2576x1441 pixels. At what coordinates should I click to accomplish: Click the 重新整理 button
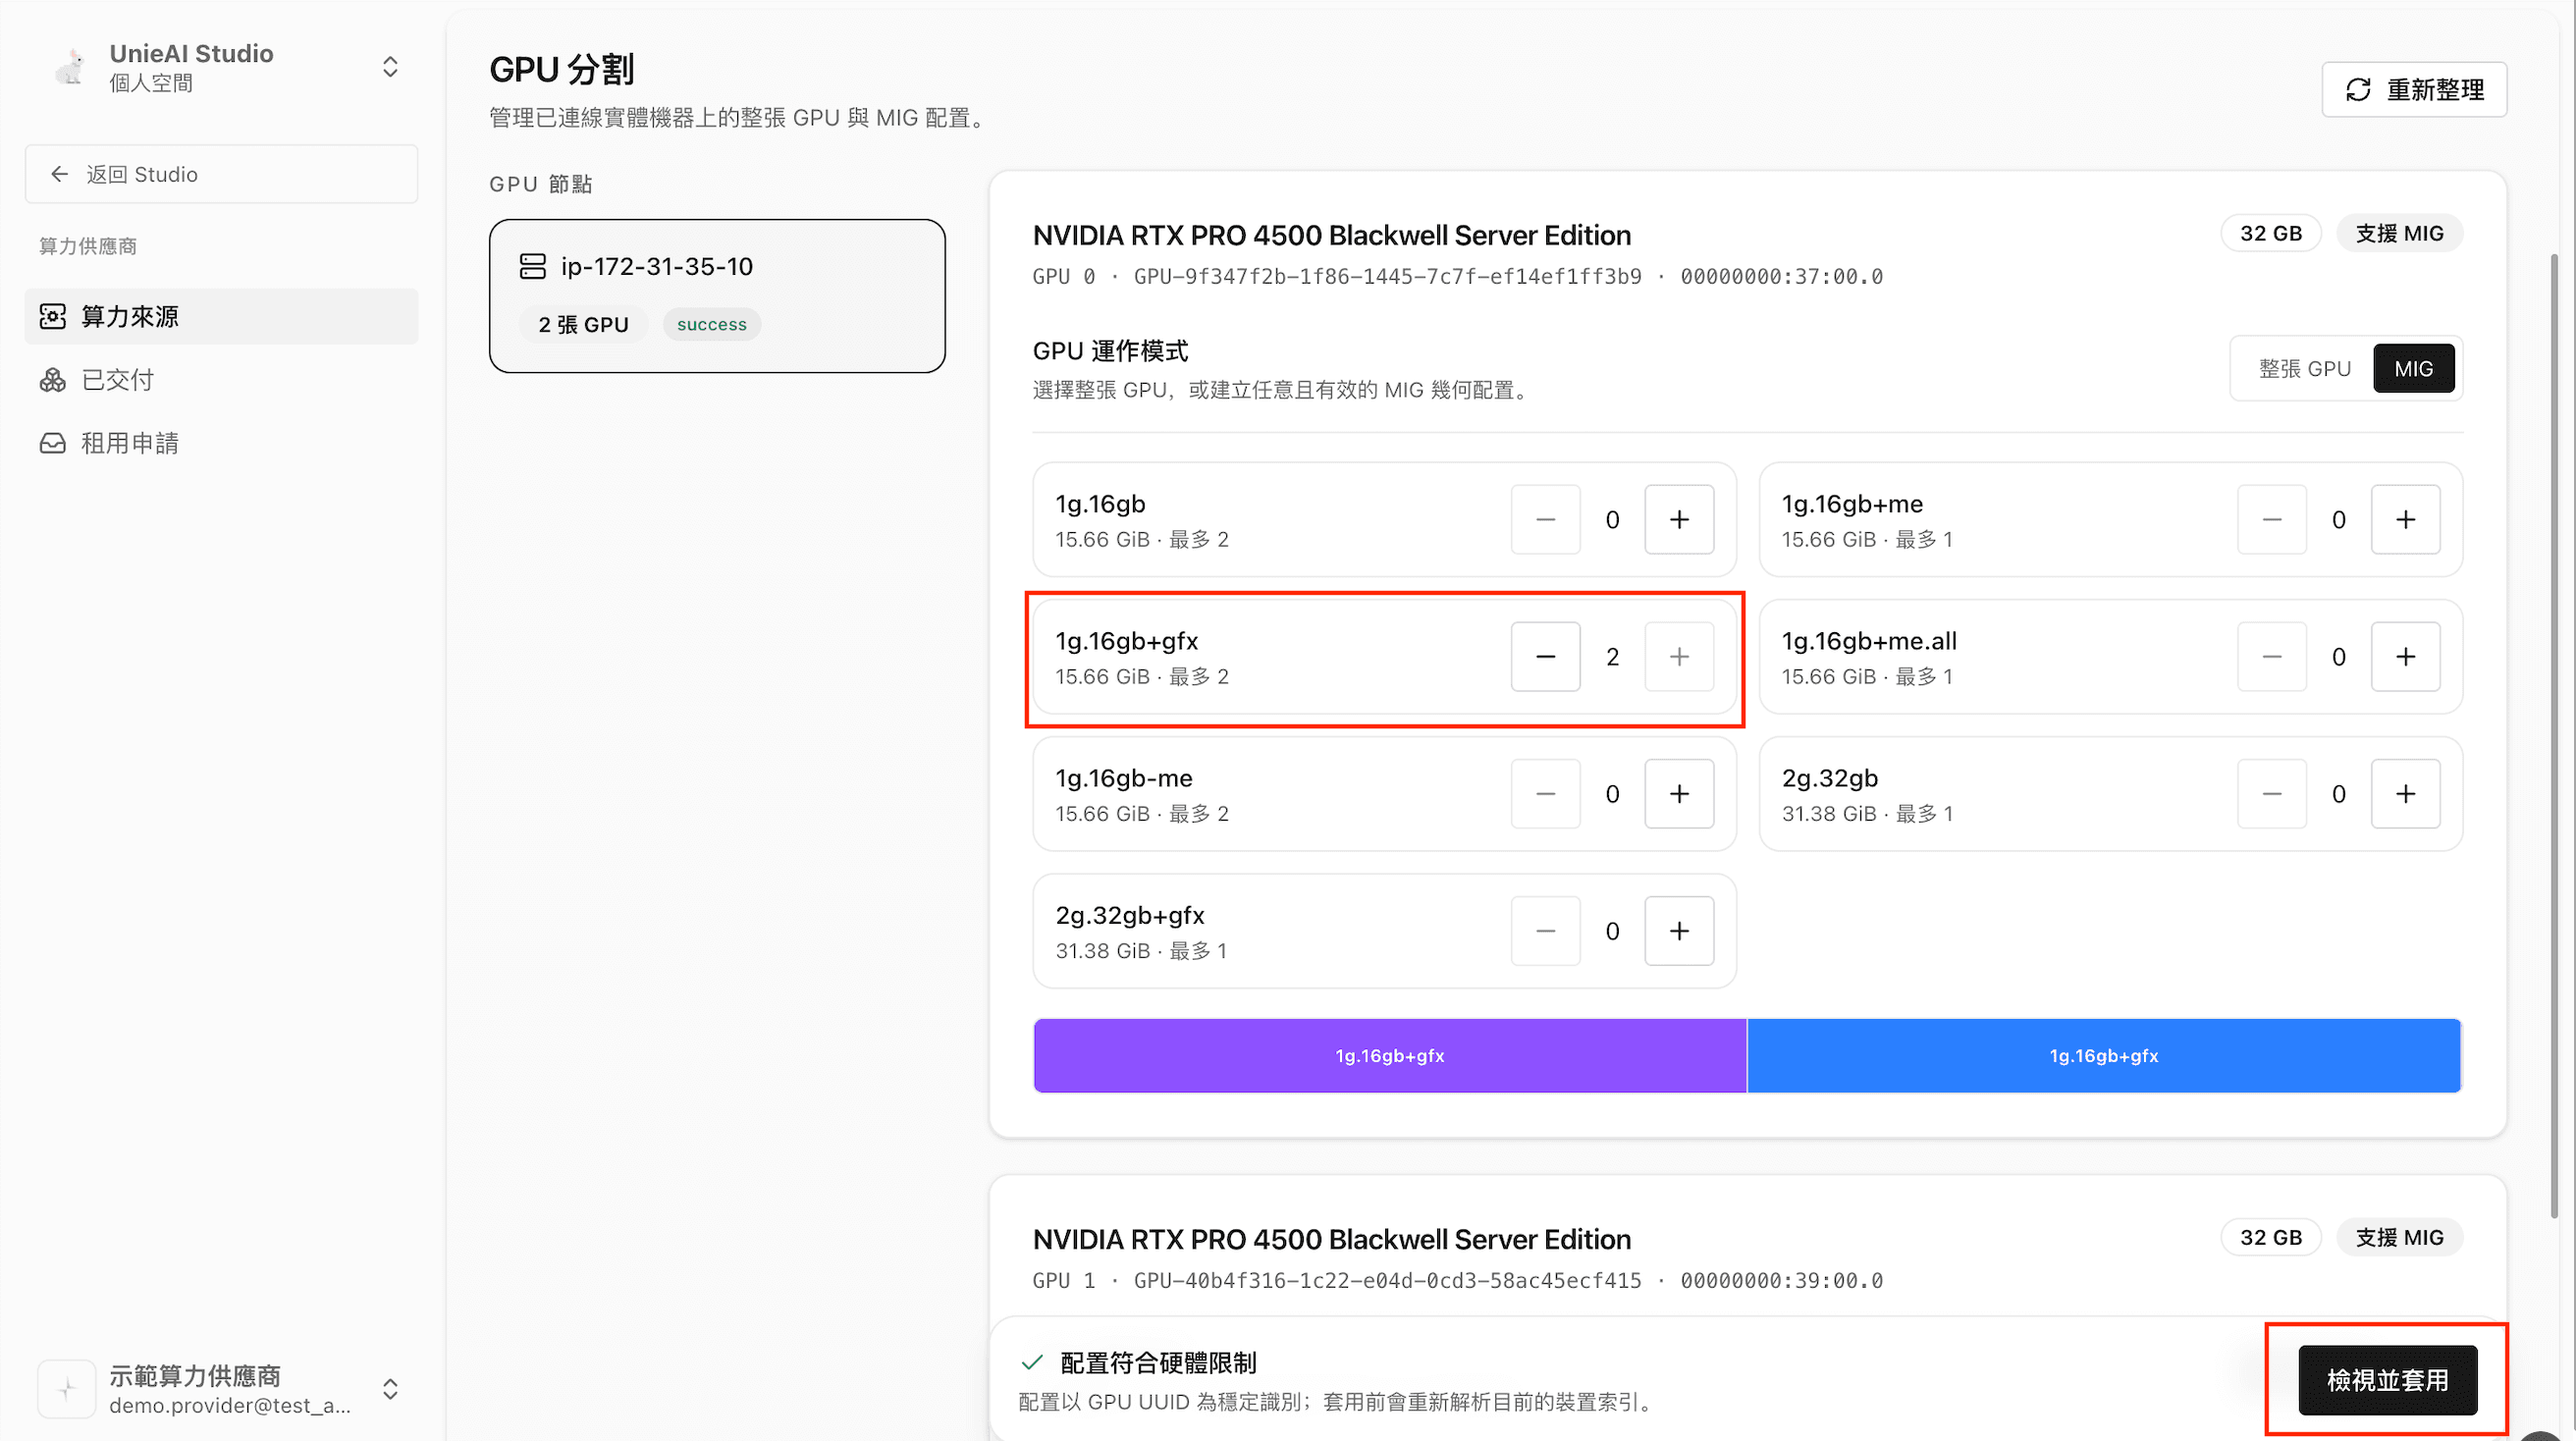[2414, 90]
